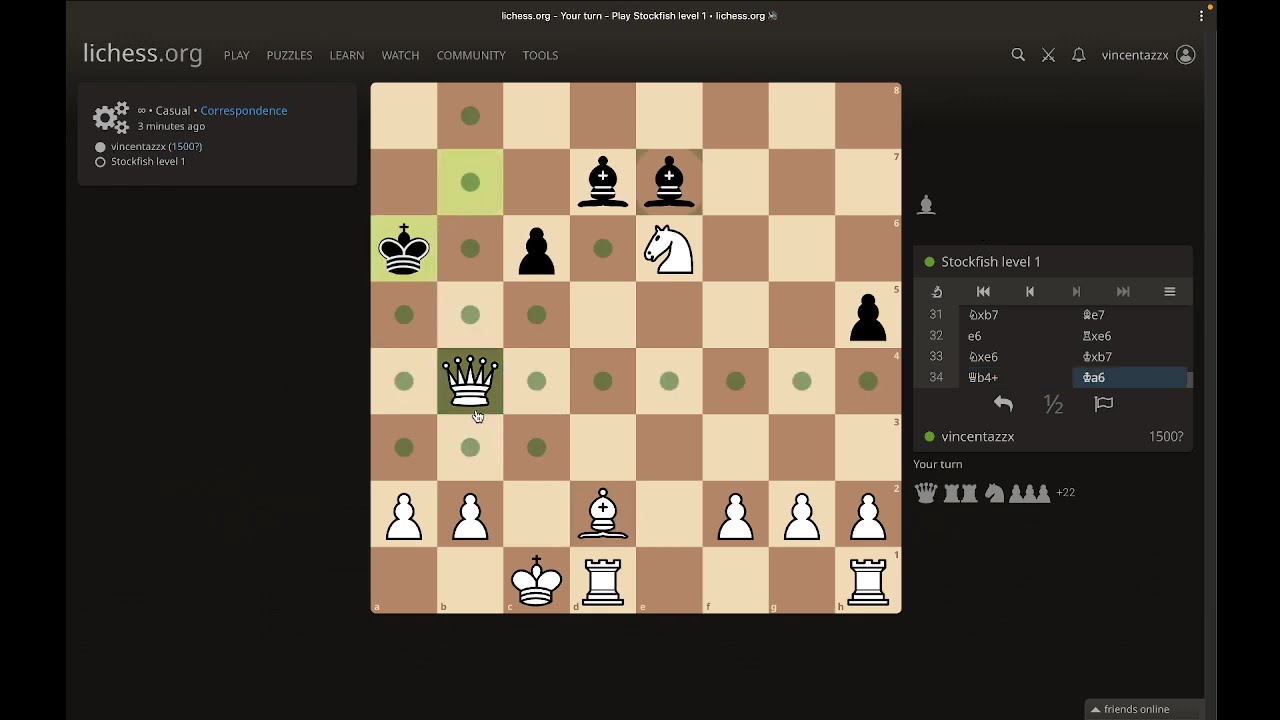Image resolution: width=1280 pixels, height=720 pixels.
Task: Select the white king on c1
Action: (x=536, y=580)
